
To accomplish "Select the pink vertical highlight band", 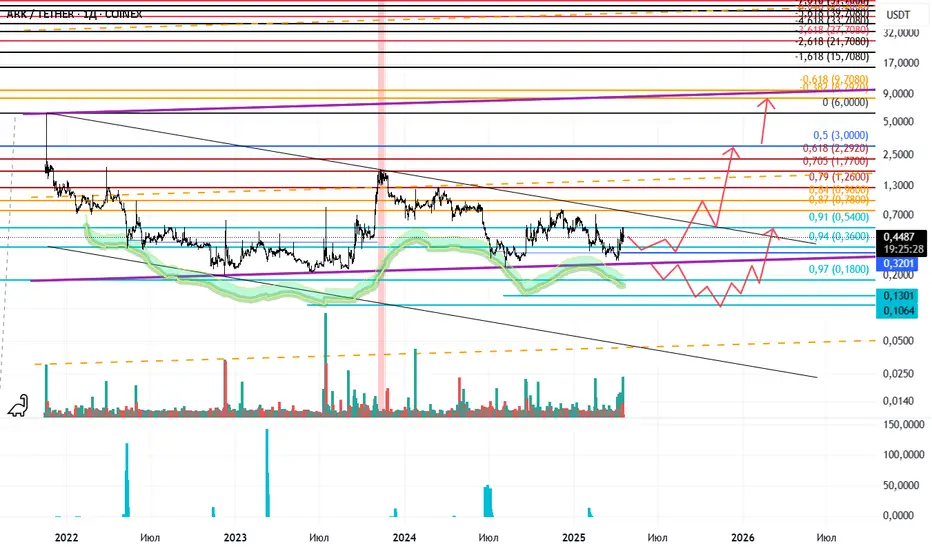I will [x=382, y=208].
